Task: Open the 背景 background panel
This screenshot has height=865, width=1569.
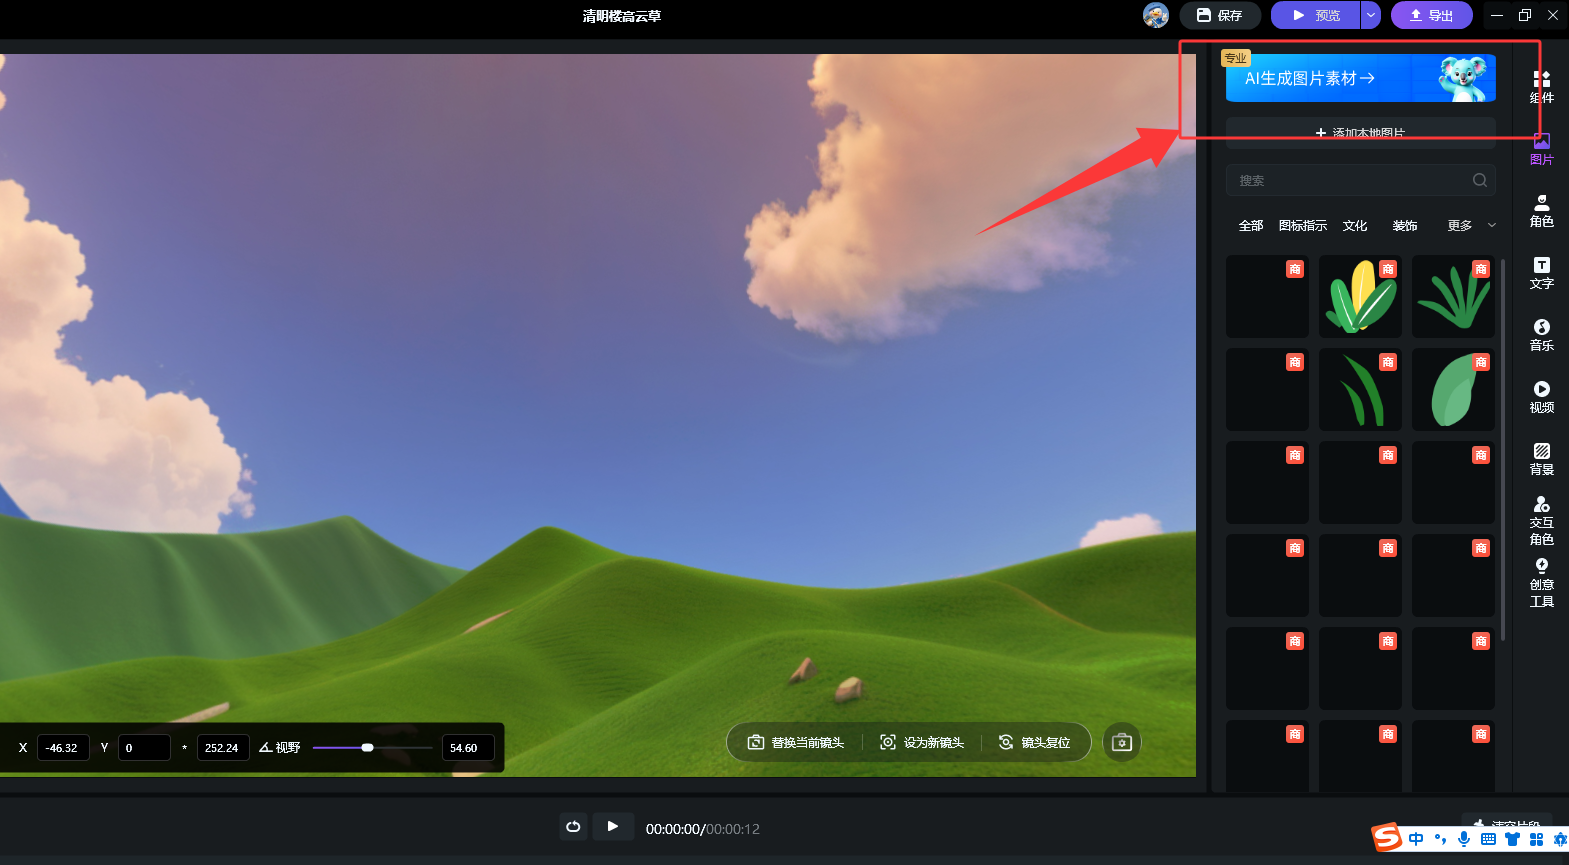Action: coord(1541,459)
